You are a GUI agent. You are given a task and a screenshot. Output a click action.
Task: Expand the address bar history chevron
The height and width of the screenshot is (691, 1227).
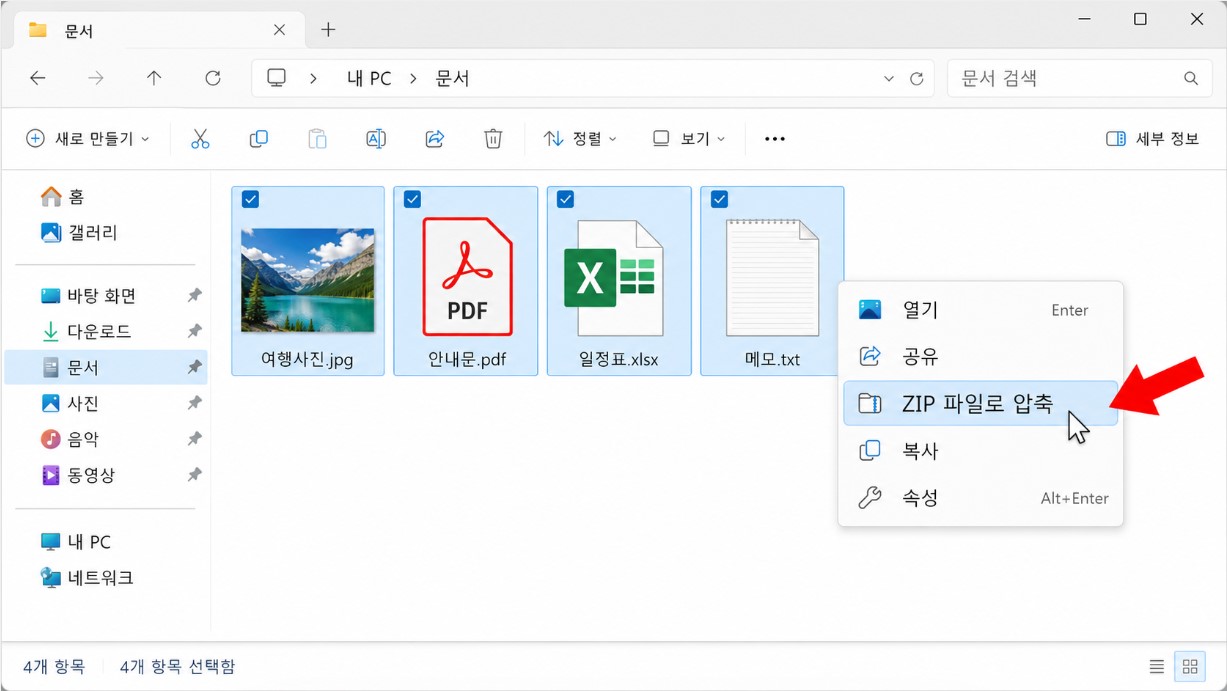click(889, 78)
